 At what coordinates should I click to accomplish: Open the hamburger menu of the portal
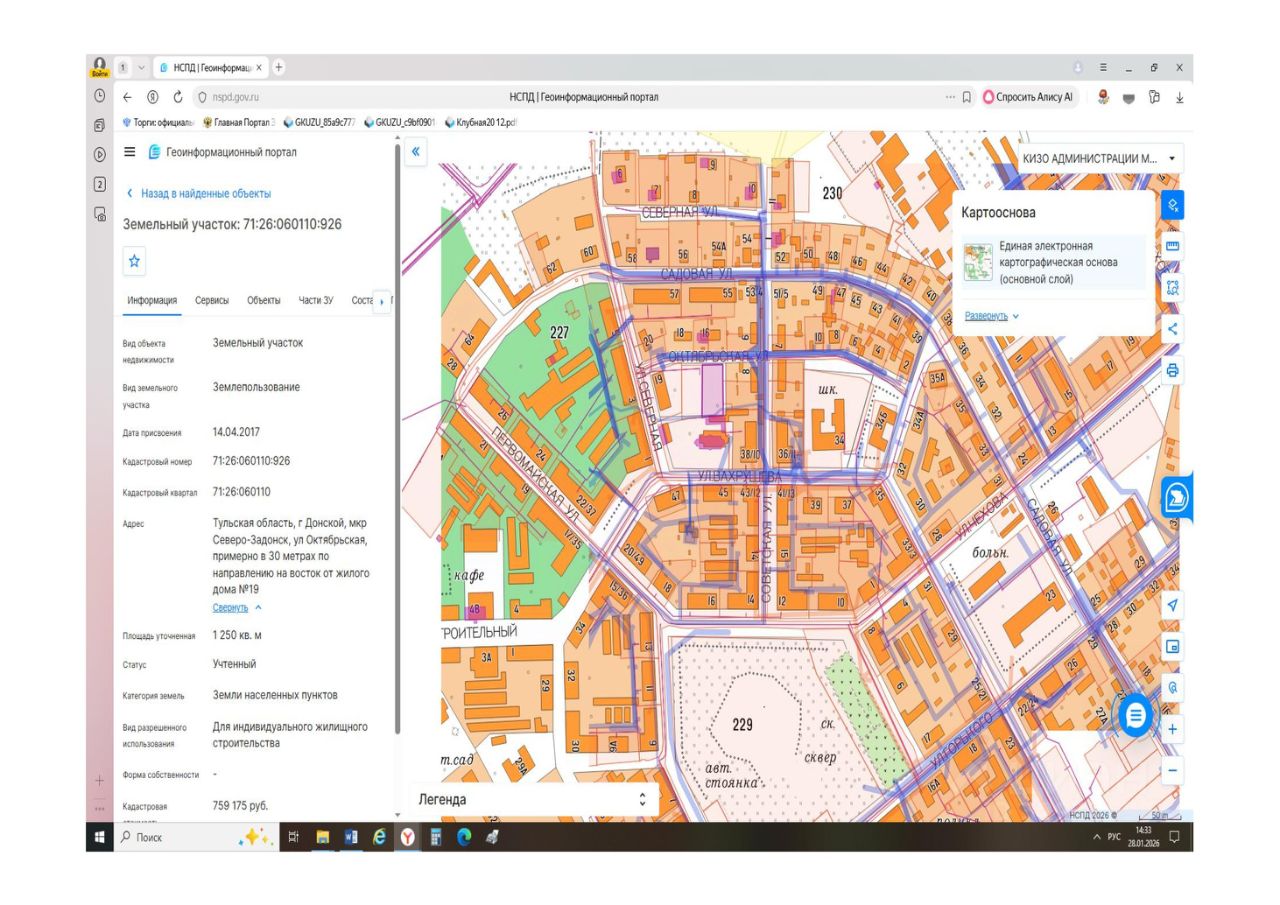click(x=129, y=152)
